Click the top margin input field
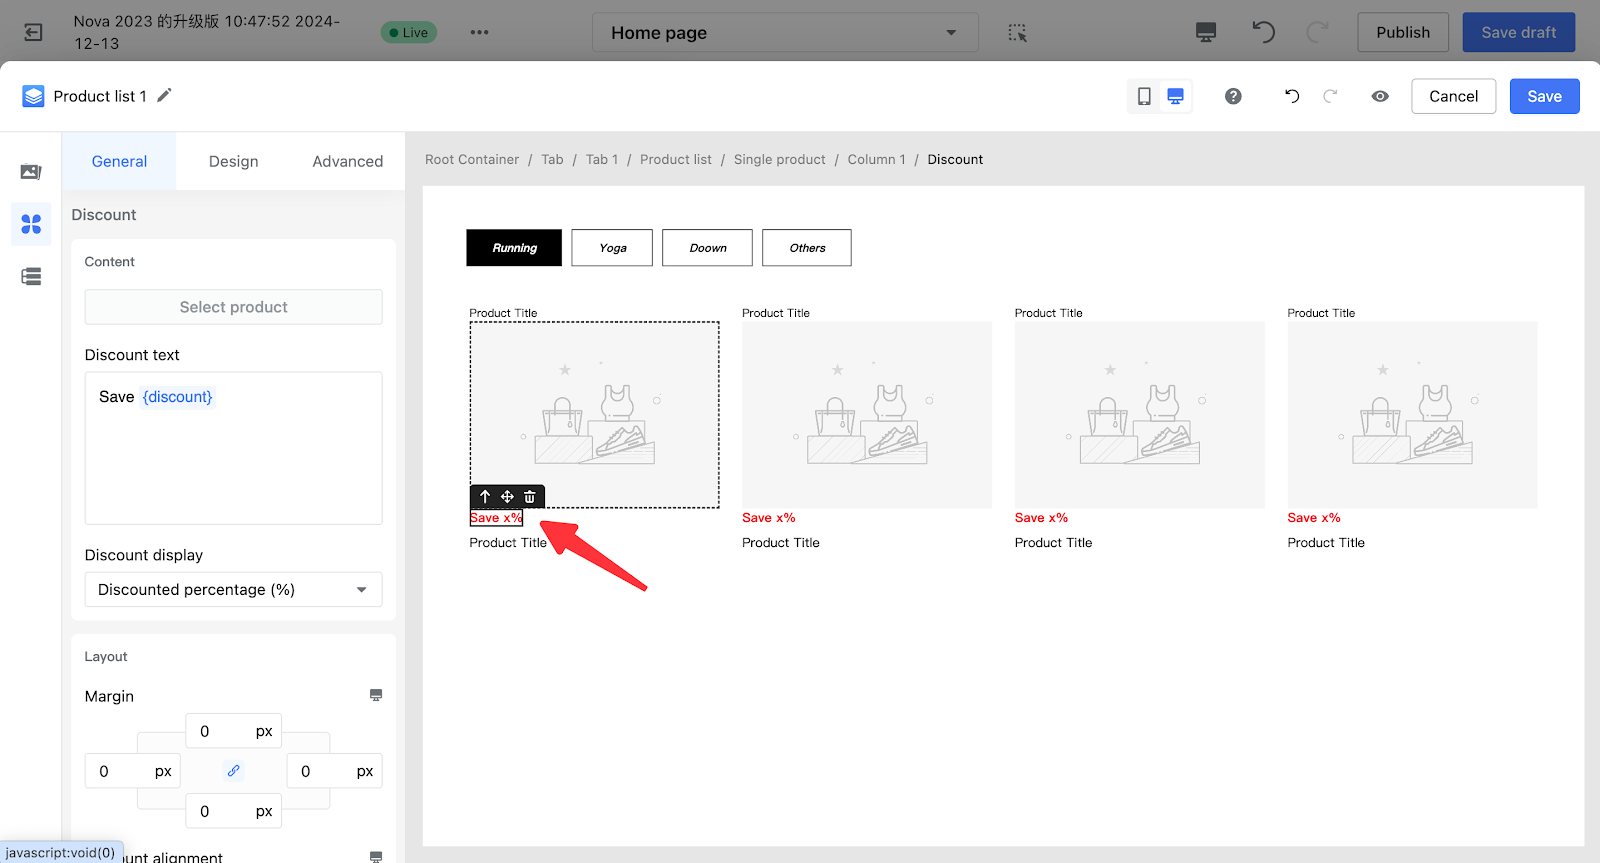This screenshot has height=863, width=1600. (220, 731)
